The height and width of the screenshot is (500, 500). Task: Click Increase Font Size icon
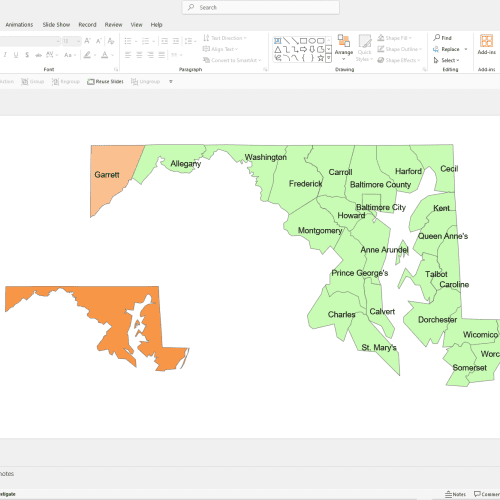88,41
